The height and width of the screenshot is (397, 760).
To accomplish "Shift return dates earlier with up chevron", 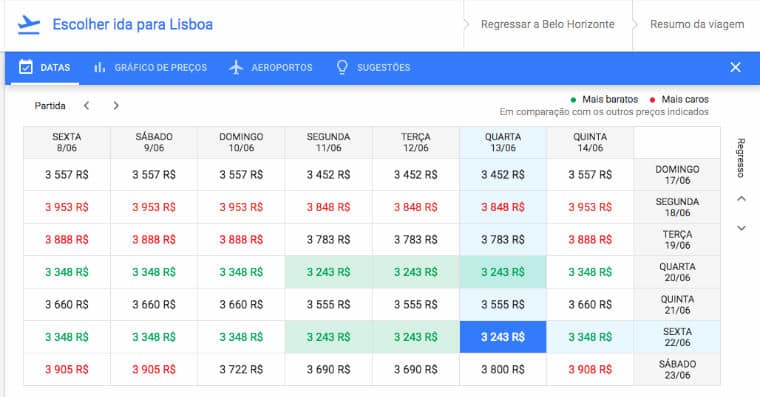I will [x=742, y=199].
